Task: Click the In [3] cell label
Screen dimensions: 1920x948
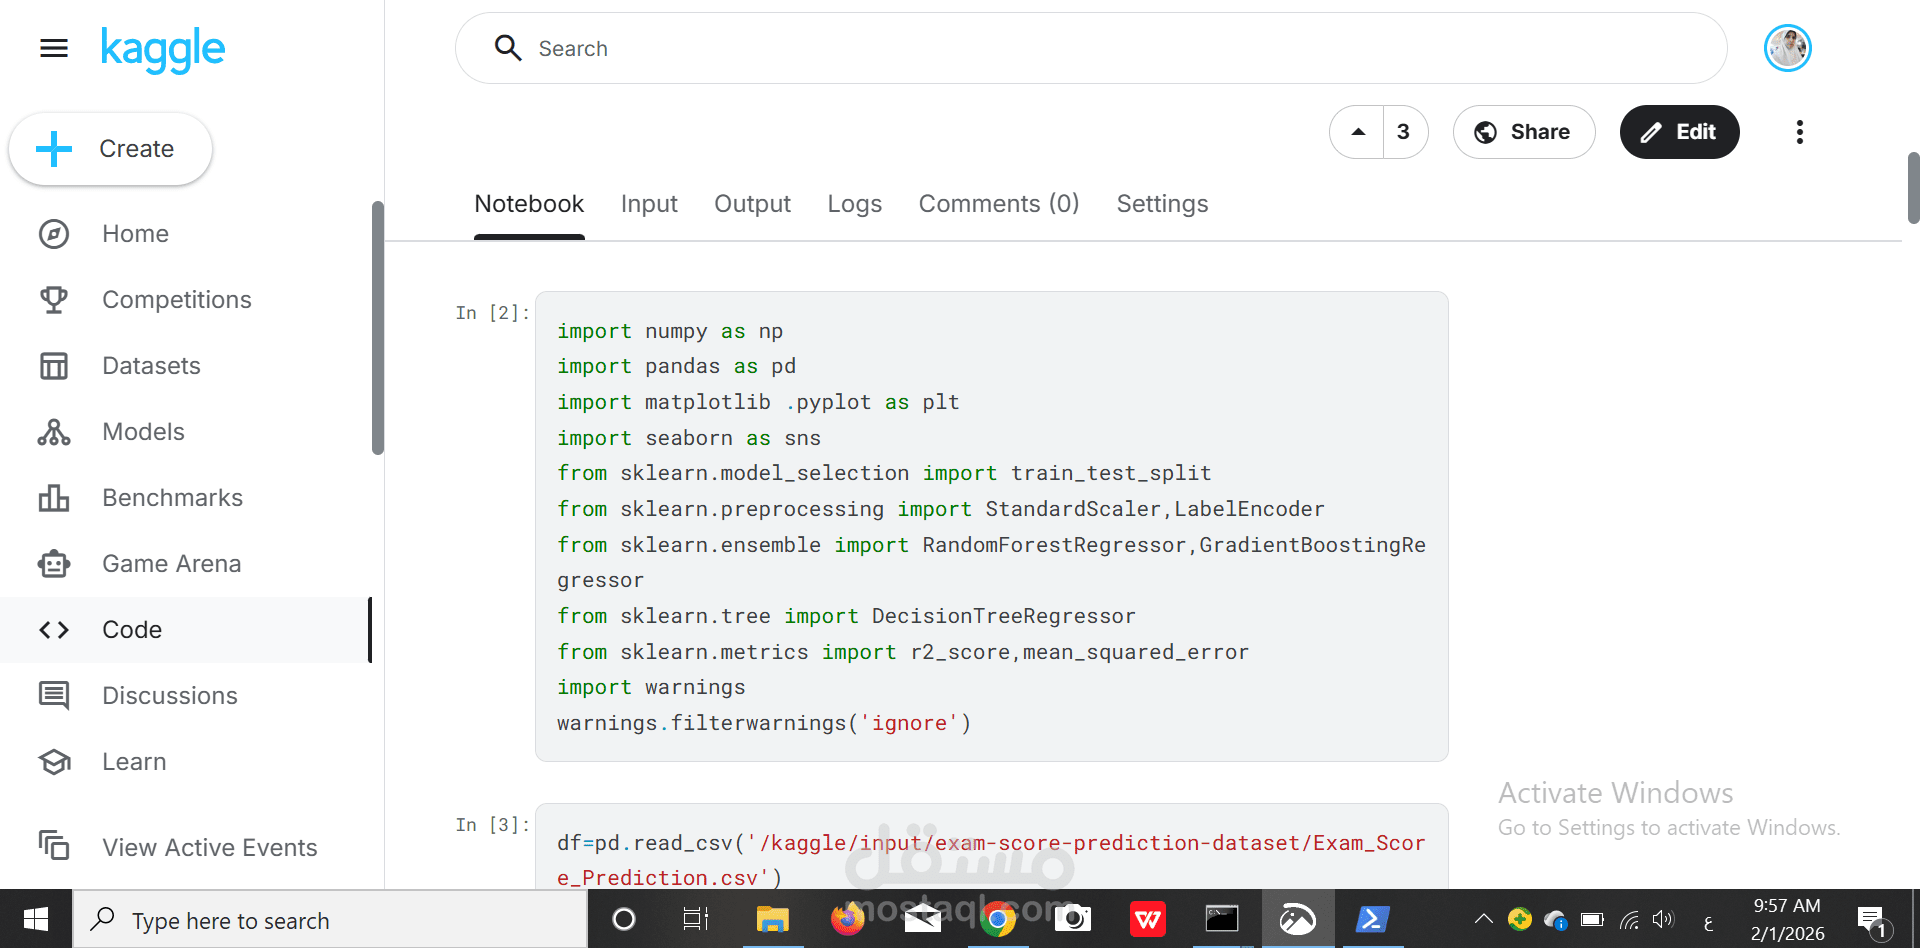Action: click(x=492, y=825)
